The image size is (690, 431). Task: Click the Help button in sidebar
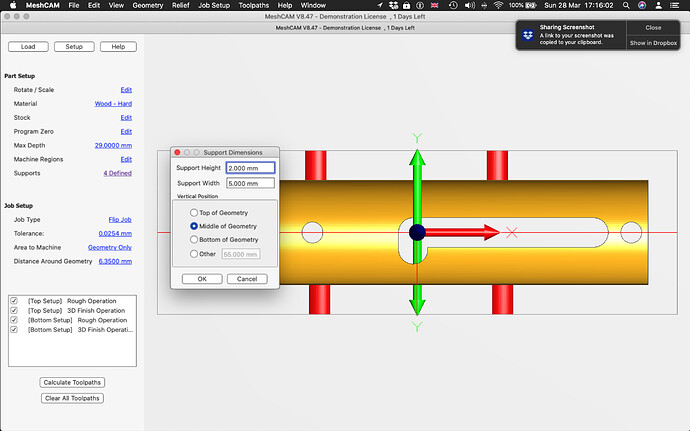click(x=118, y=47)
